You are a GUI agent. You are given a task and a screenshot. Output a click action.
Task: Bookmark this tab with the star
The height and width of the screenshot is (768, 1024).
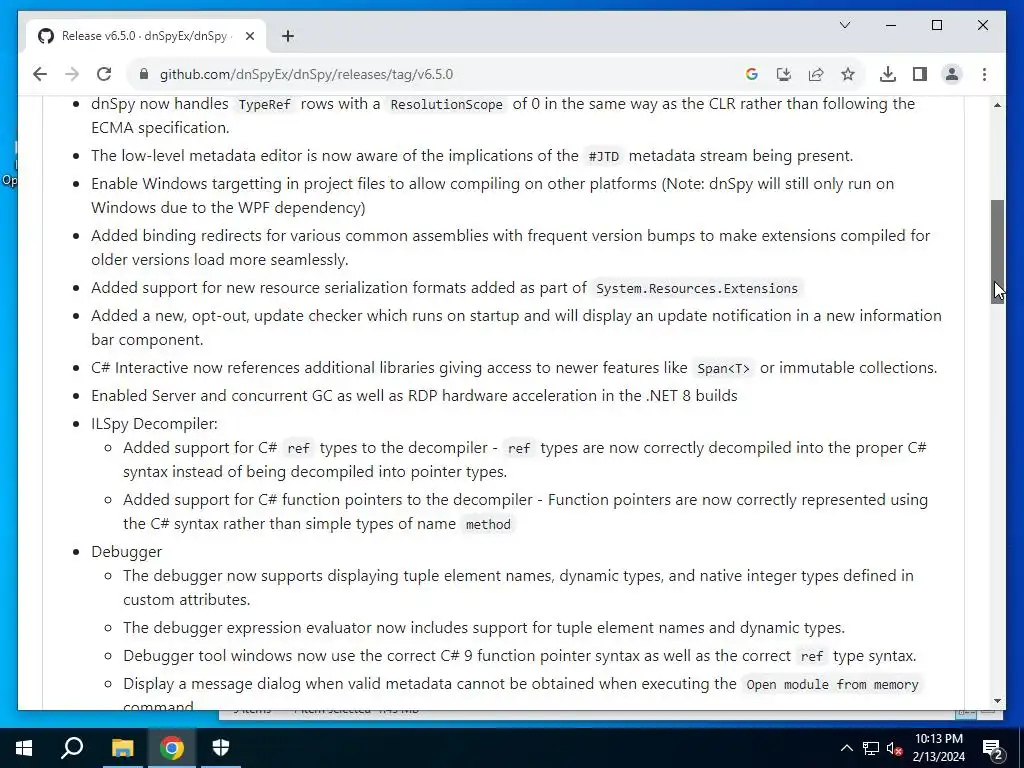[x=848, y=74]
